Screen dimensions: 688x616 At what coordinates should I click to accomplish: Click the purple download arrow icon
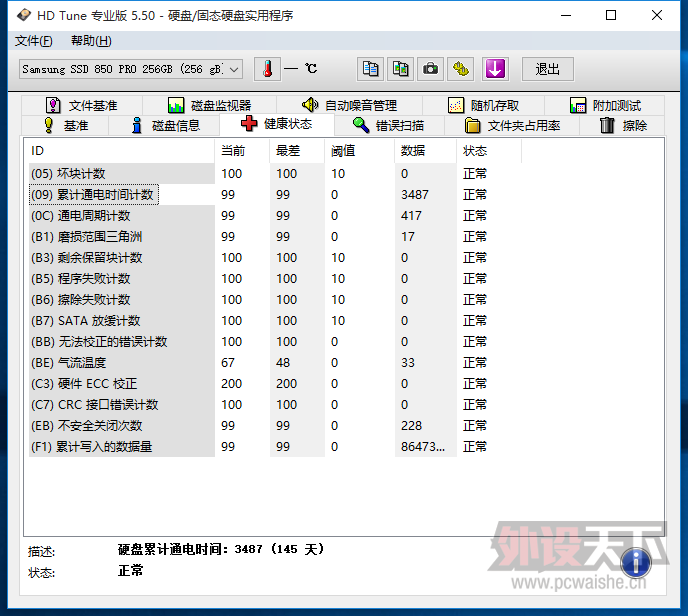[495, 69]
